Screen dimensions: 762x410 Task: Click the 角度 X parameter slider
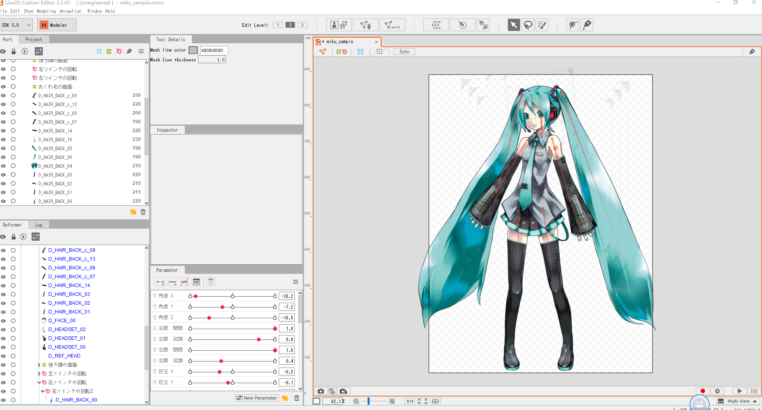[x=232, y=296]
